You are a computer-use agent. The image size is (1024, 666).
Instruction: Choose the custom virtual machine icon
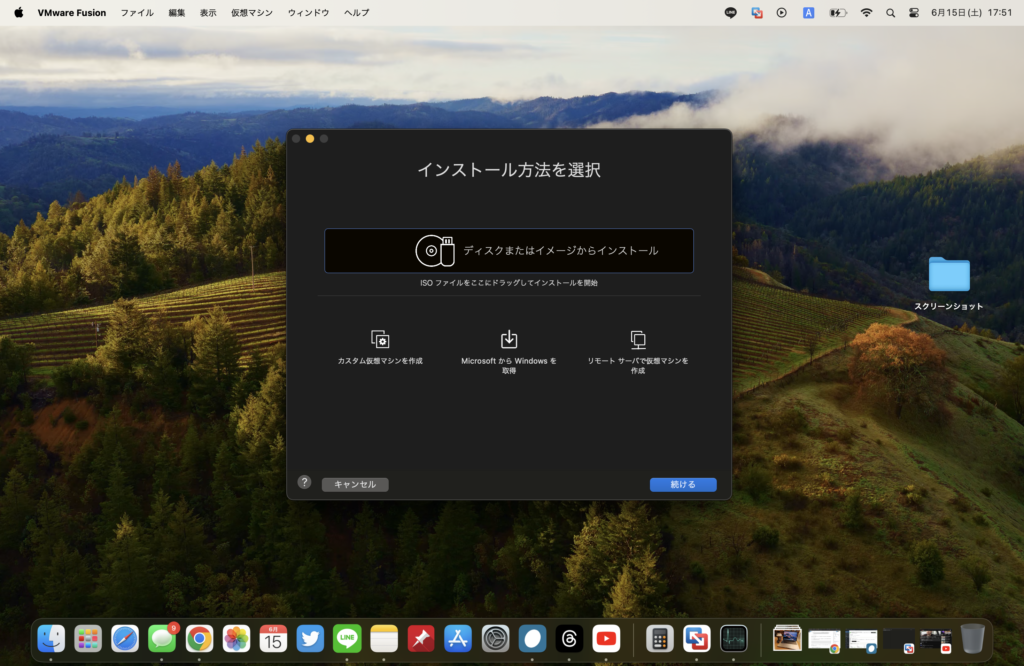tap(380, 339)
